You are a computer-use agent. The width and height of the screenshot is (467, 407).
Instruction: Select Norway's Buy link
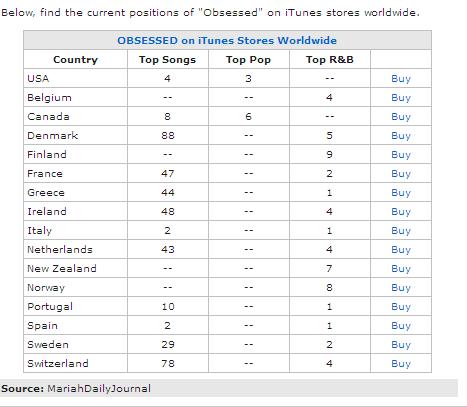pos(401,288)
